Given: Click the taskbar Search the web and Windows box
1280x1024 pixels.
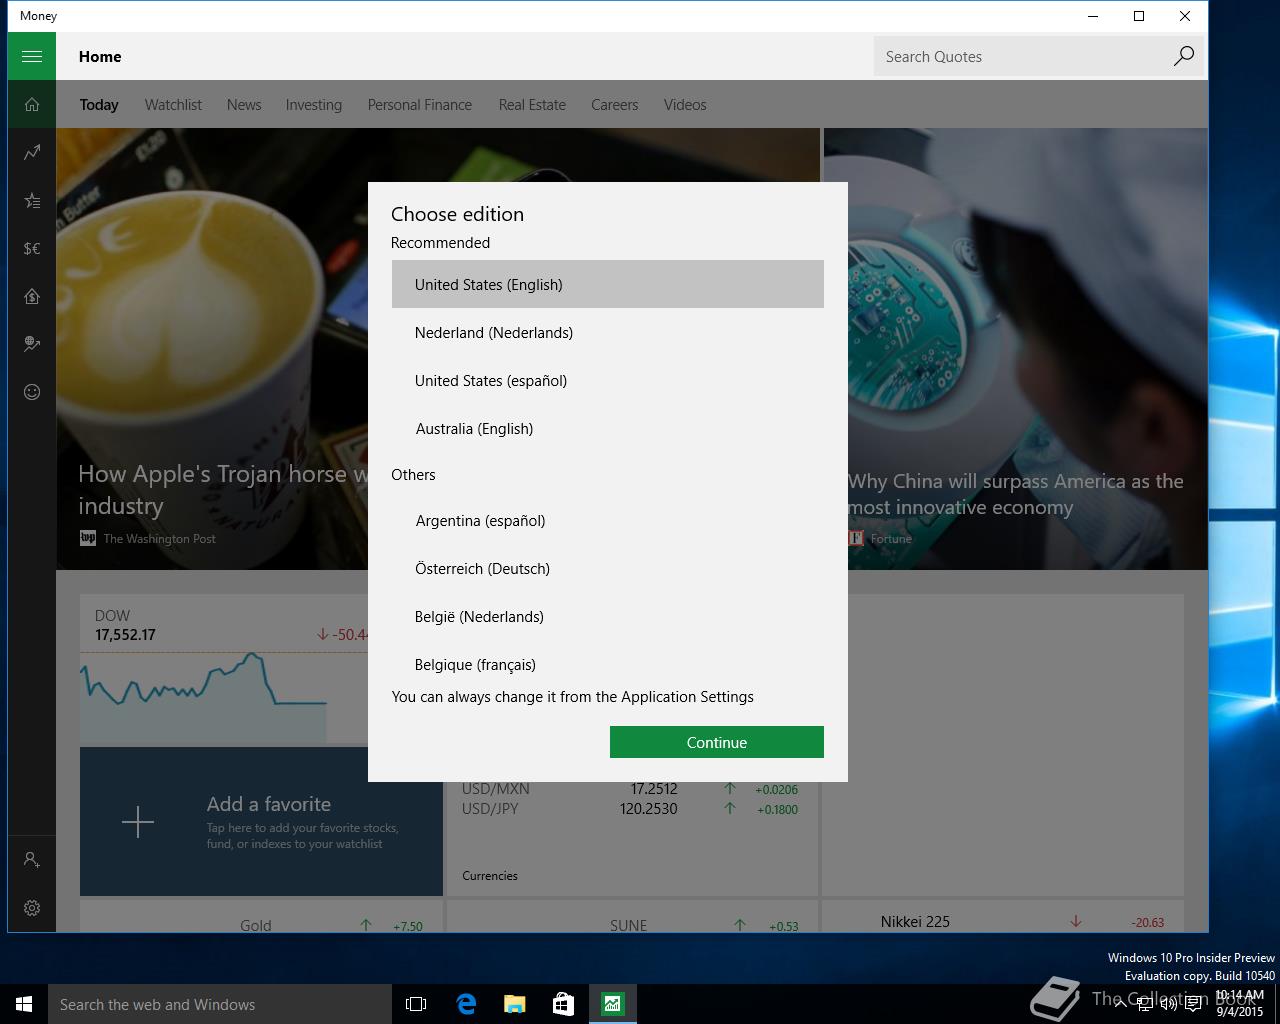Looking at the screenshot, I should 219,1004.
